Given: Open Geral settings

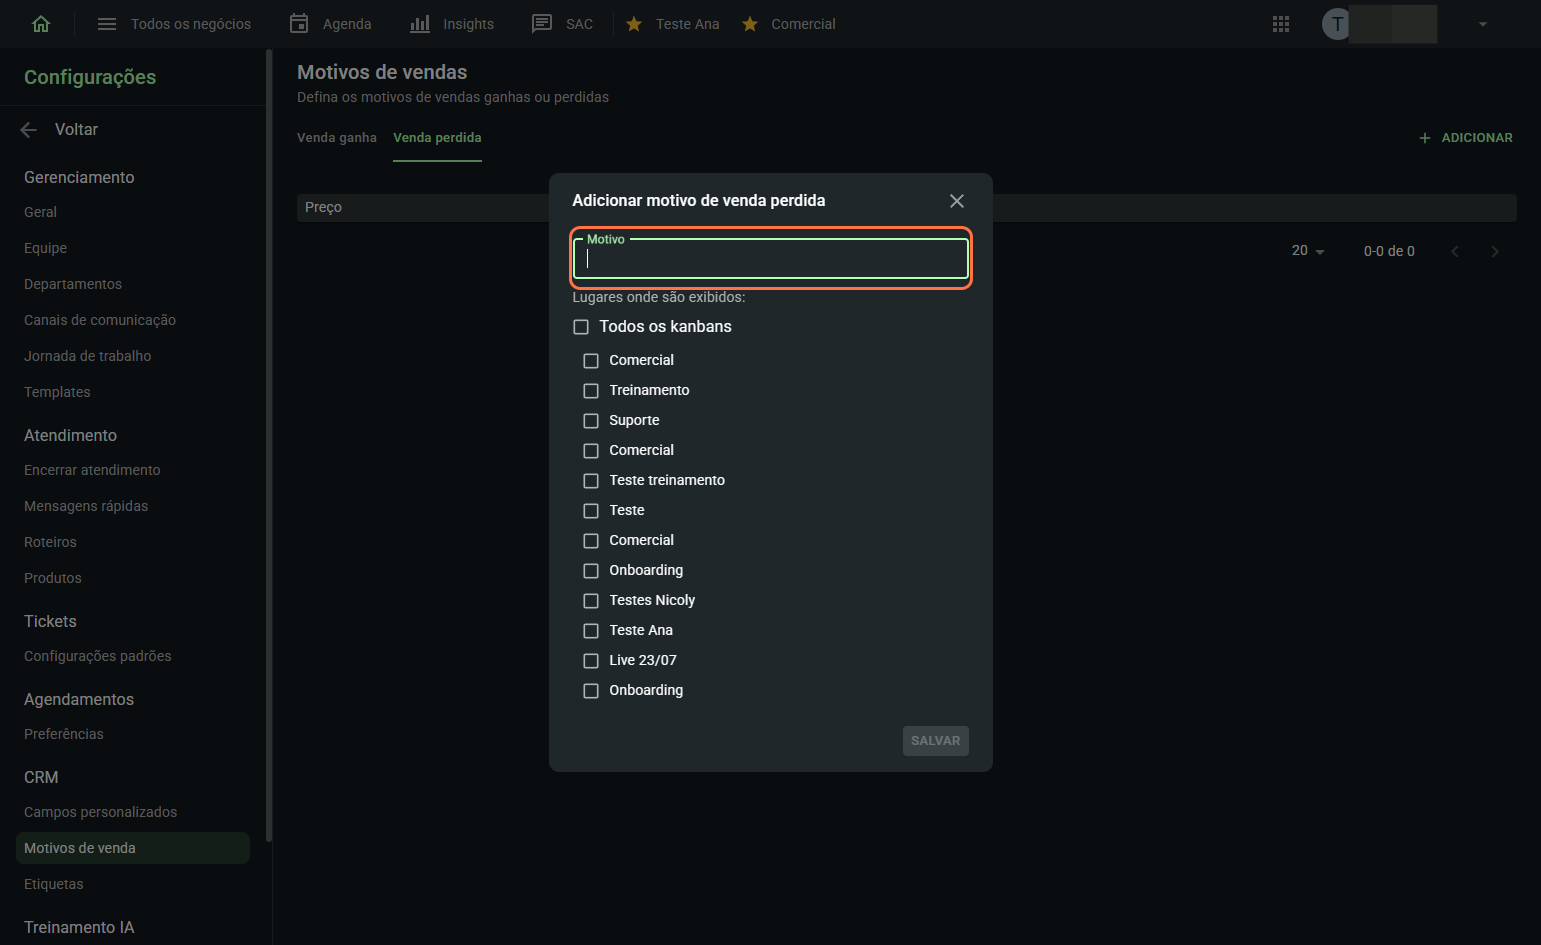Looking at the screenshot, I should 40,212.
